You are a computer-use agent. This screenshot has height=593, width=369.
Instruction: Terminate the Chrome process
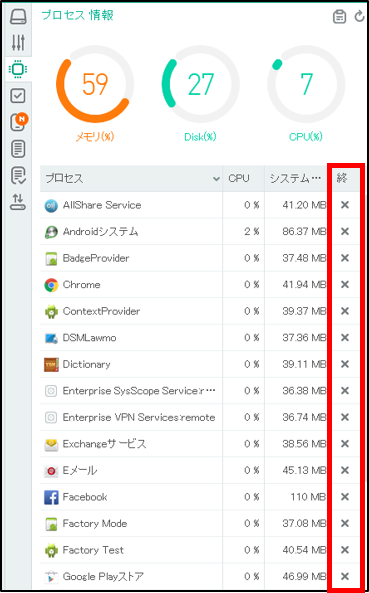tap(344, 284)
